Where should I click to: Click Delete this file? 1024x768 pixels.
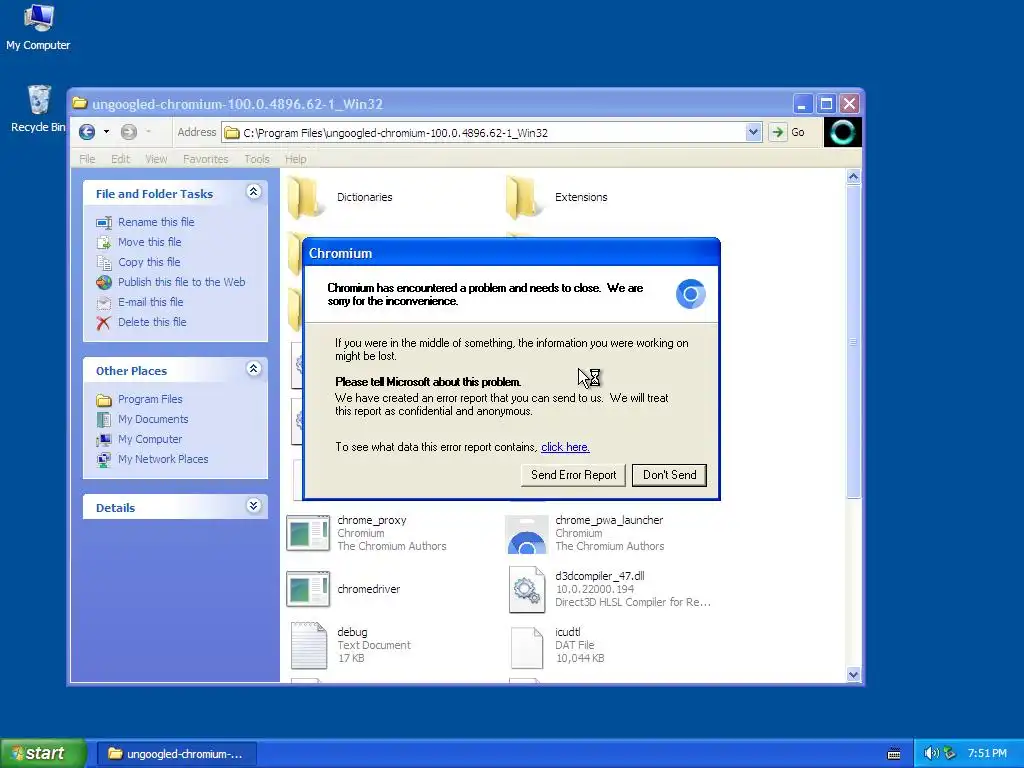[x=152, y=322]
